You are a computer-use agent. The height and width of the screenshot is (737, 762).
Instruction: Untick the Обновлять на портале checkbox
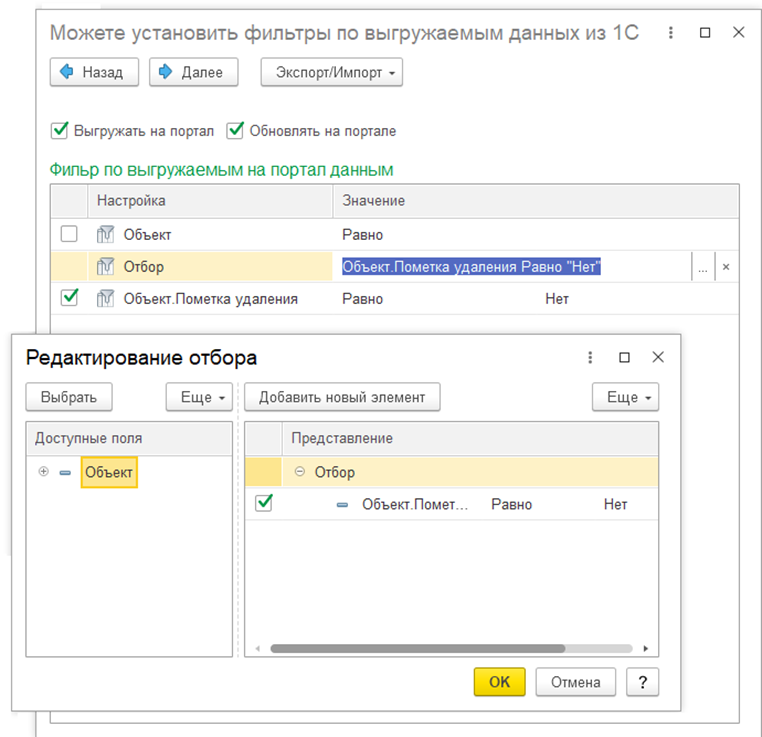pos(236,130)
